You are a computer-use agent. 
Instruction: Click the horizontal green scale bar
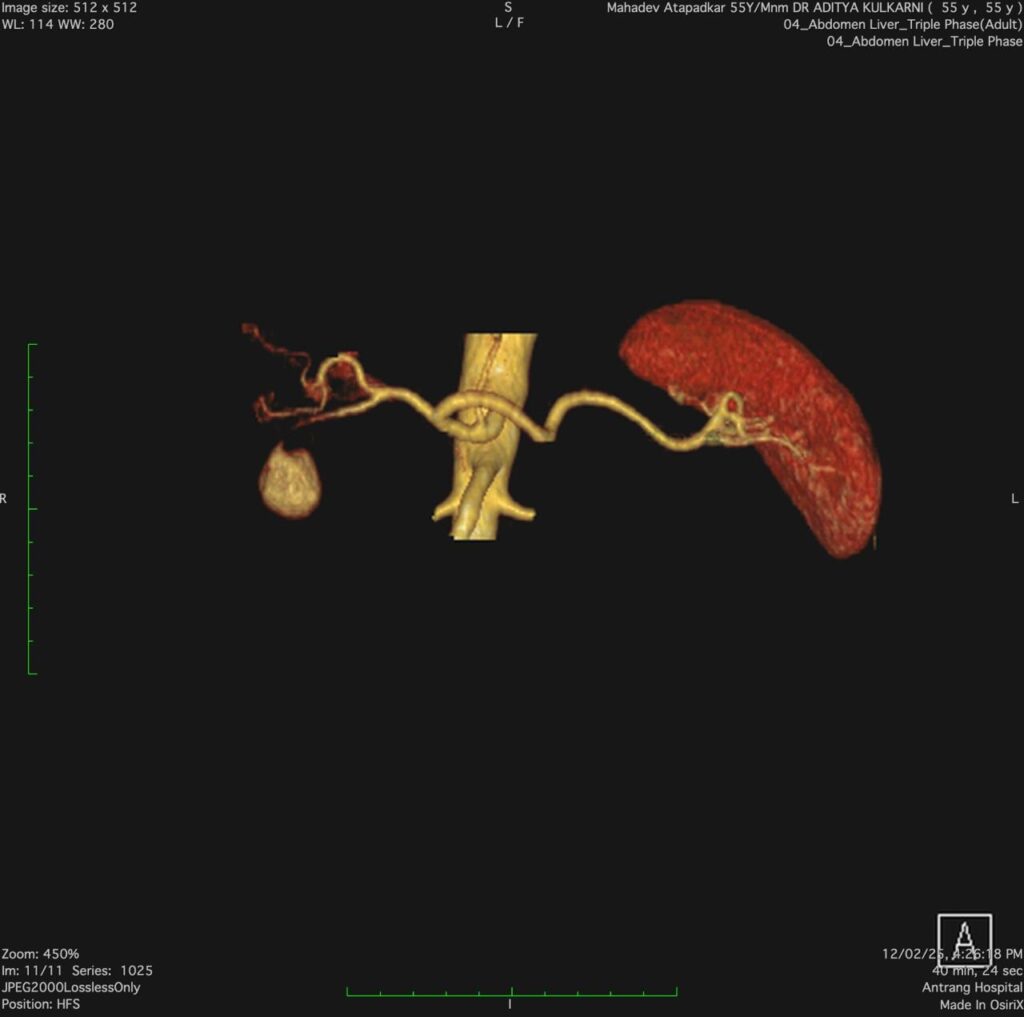click(511, 993)
